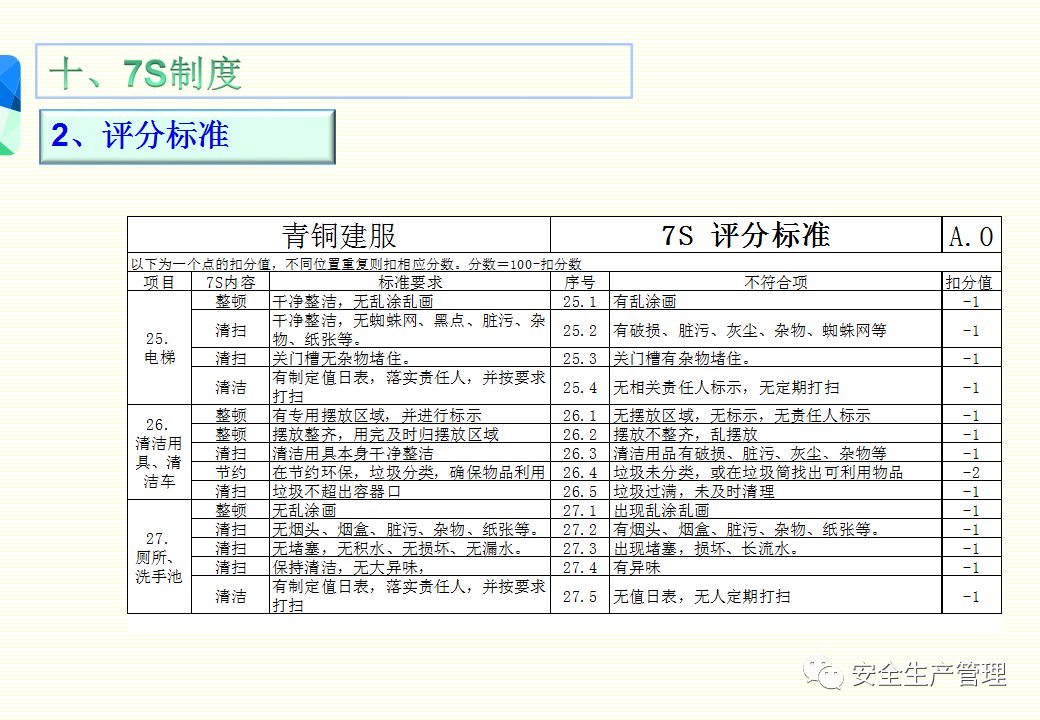Click cell 摆放不整齐，乱摆放
The width and height of the screenshot is (1040, 720).
point(775,434)
